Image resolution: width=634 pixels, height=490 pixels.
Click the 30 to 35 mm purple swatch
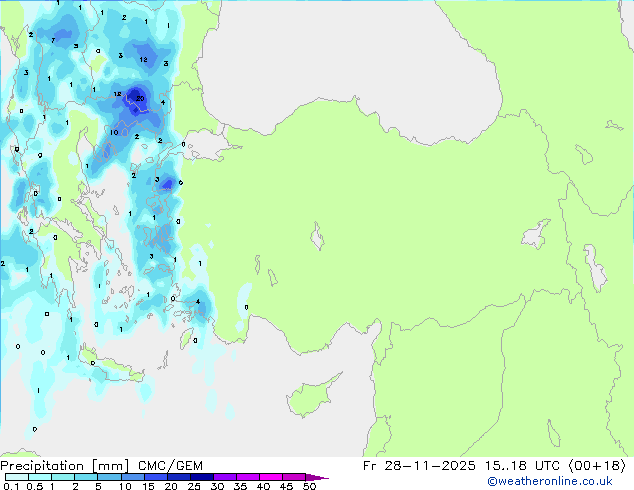pyautogui.click(x=225, y=477)
